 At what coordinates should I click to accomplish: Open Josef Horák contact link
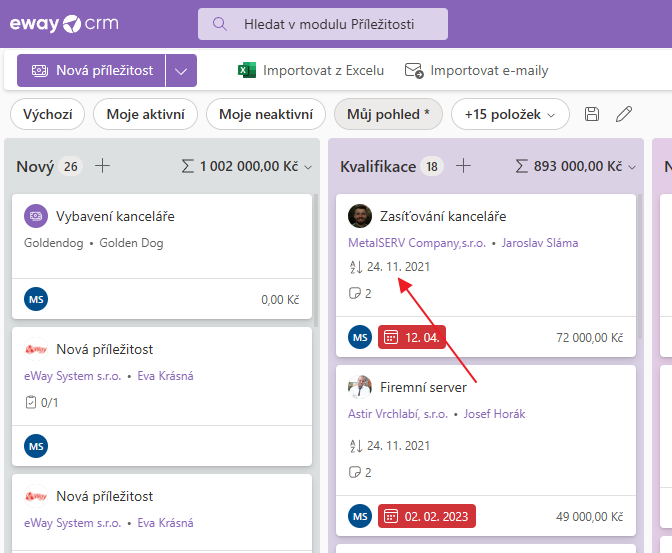pyautogui.click(x=494, y=414)
